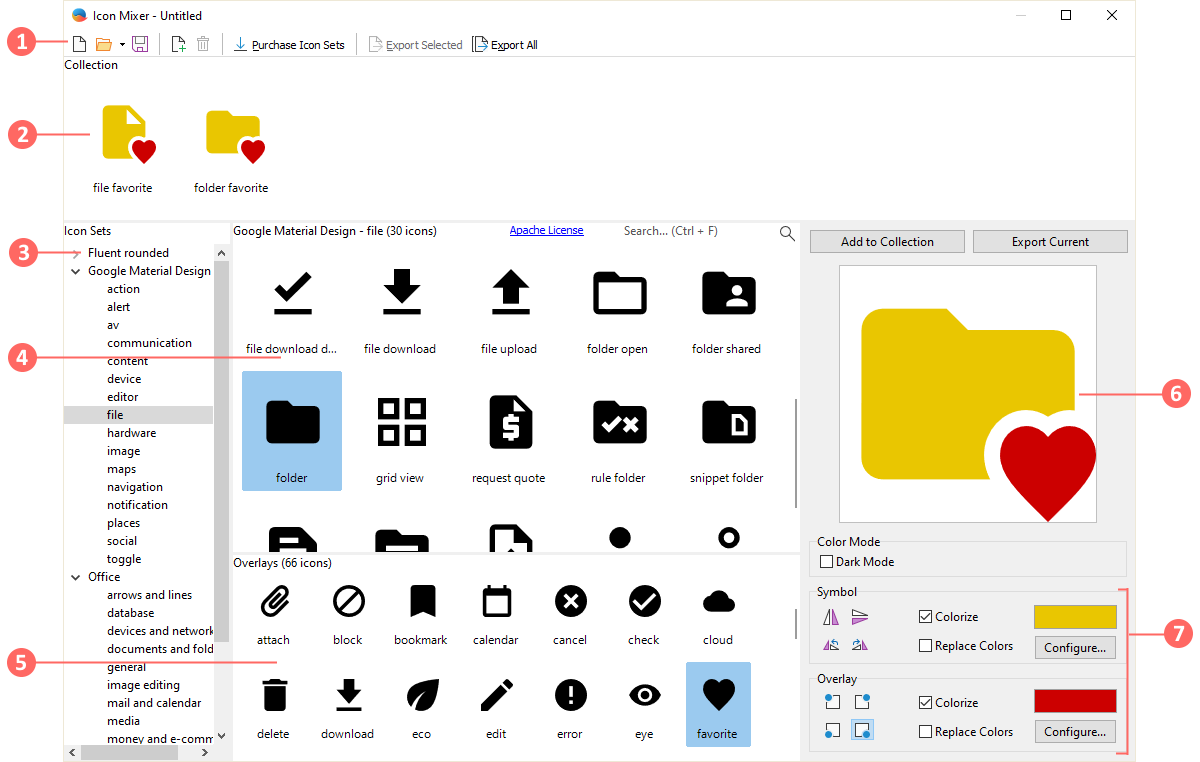Rotate the symbol counter-clockwise
1200x762 pixels.
coord(831,646)
